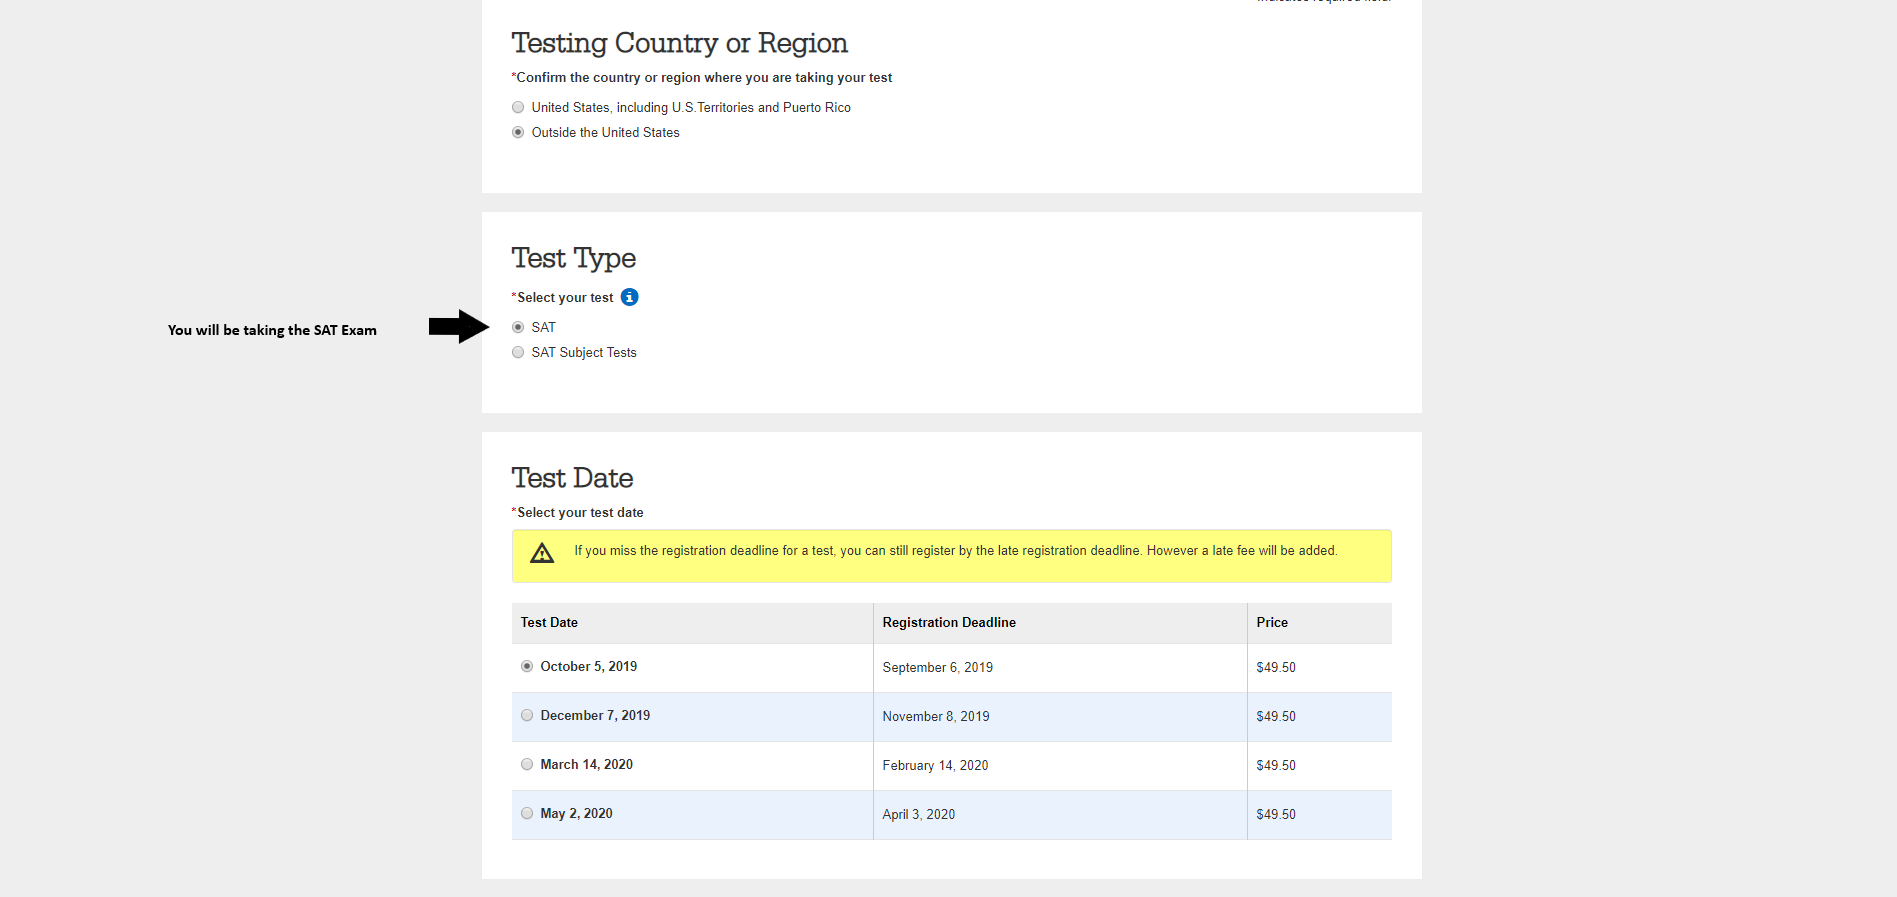Select the October 5, 2019 test date
1897x897 pixels.
[527, 666]
